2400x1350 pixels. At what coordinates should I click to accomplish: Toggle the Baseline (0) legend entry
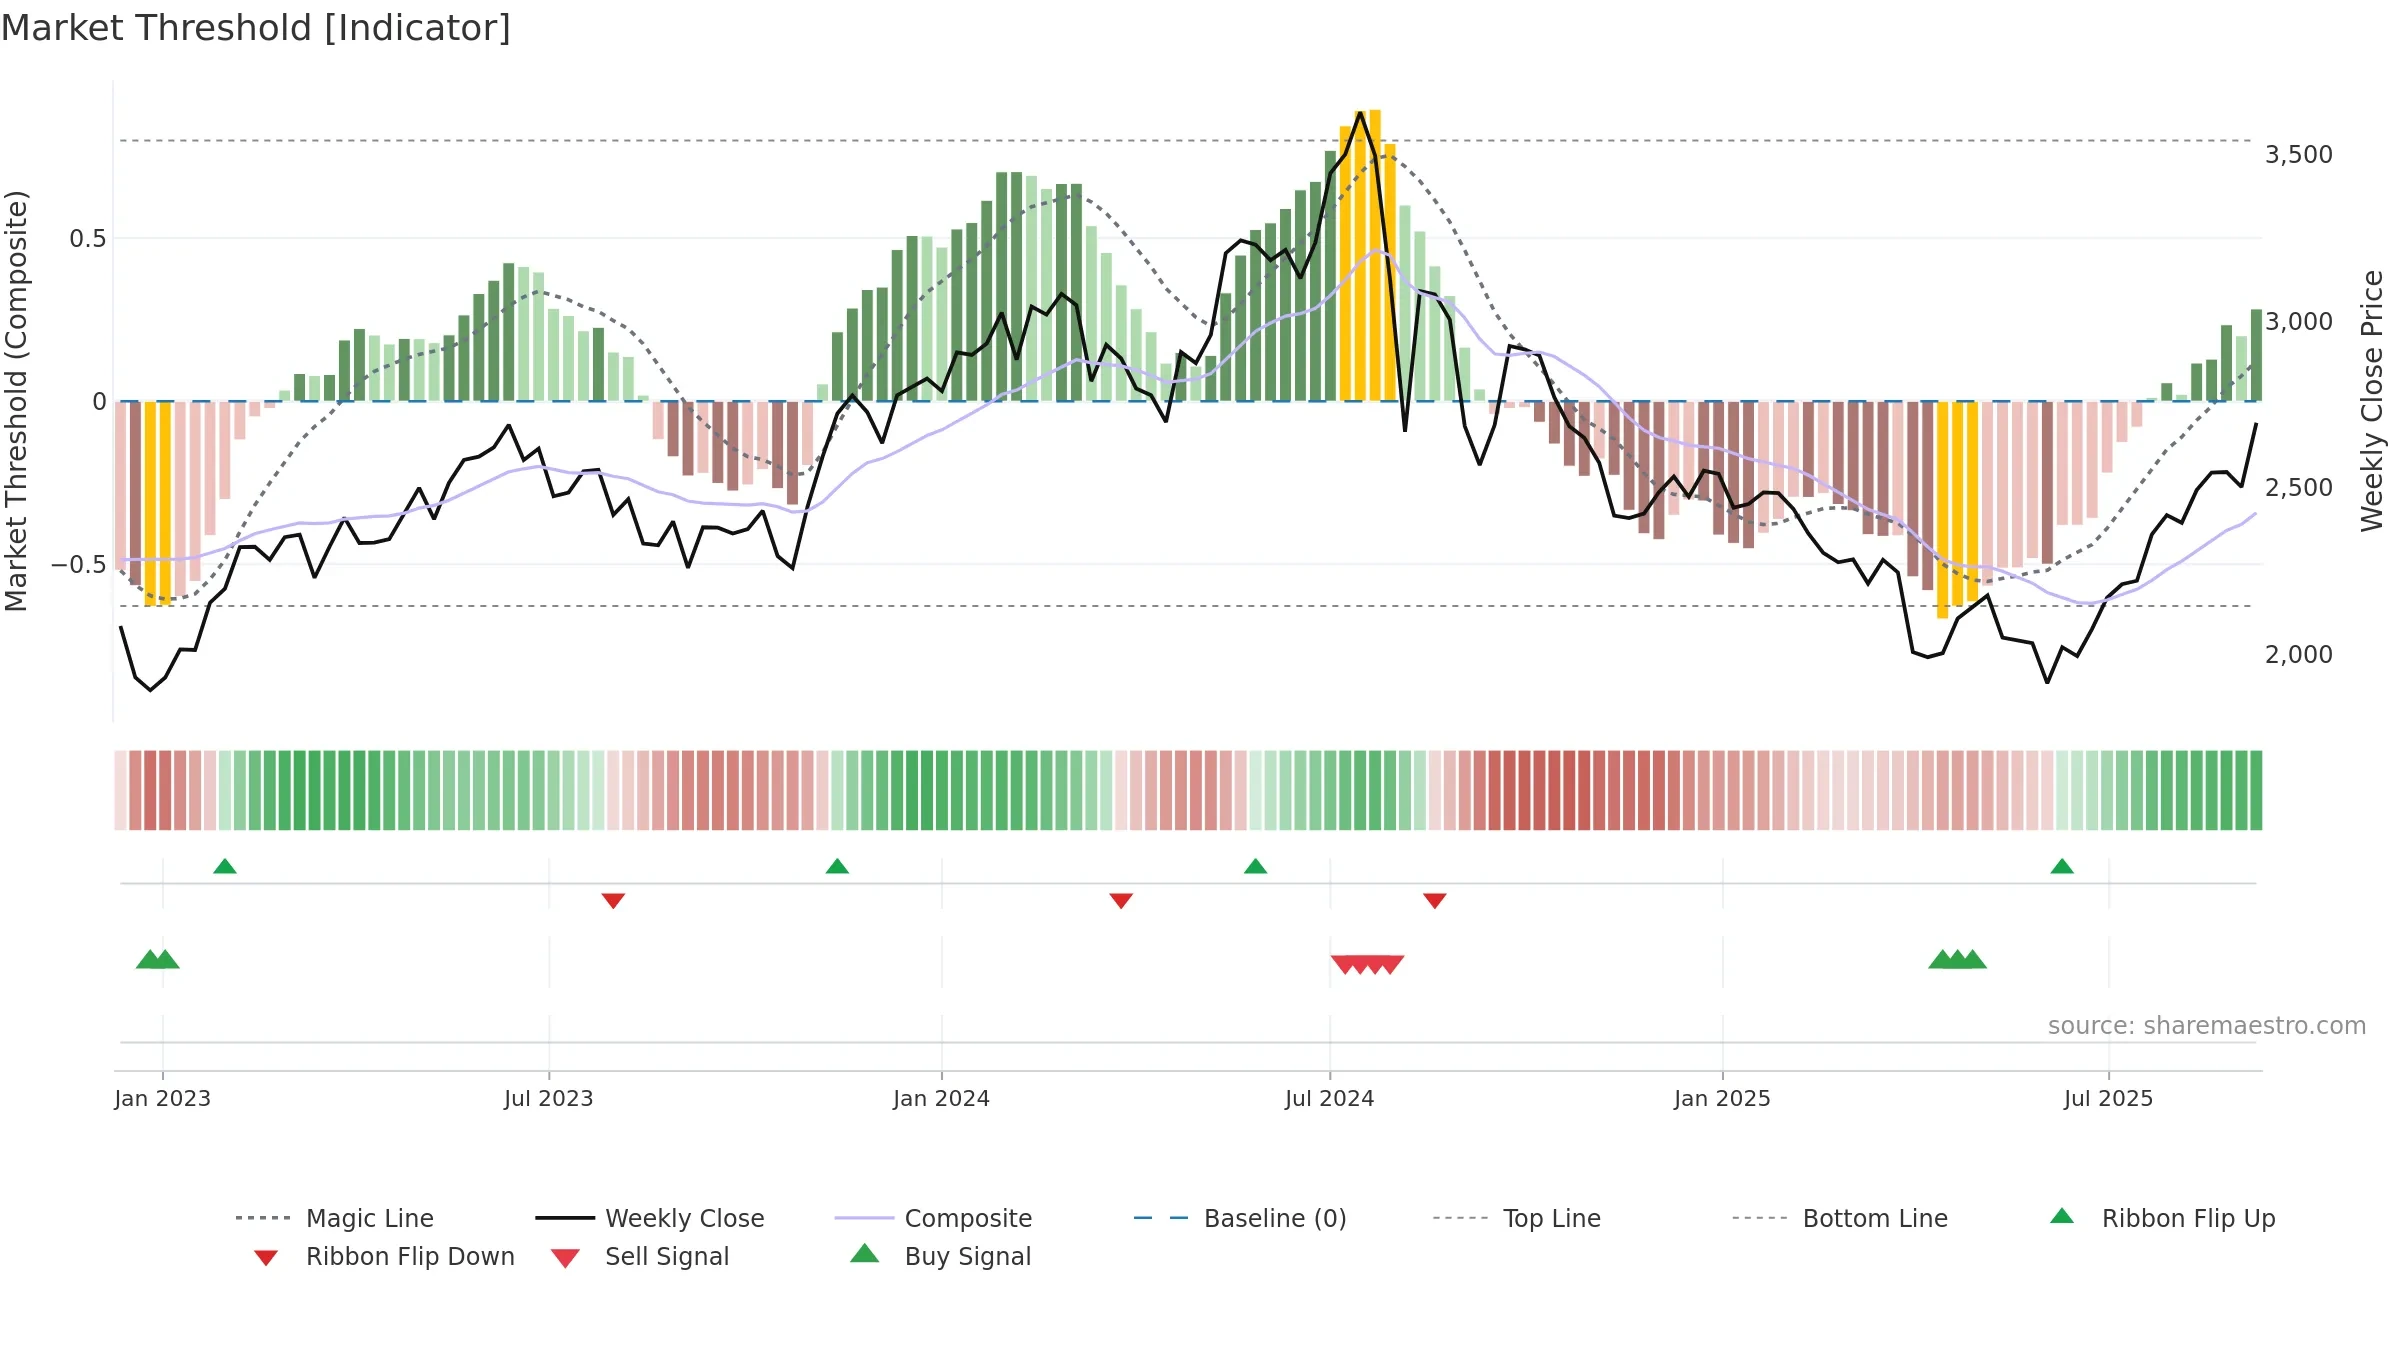1240,1218
